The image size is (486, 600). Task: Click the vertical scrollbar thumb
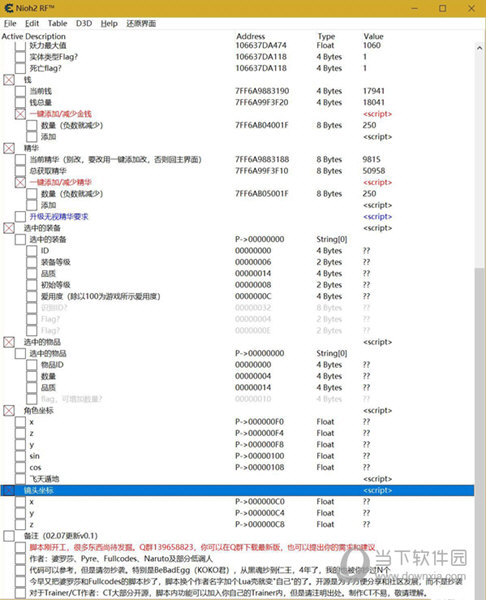pyautogui.click(x=479, y=432)
